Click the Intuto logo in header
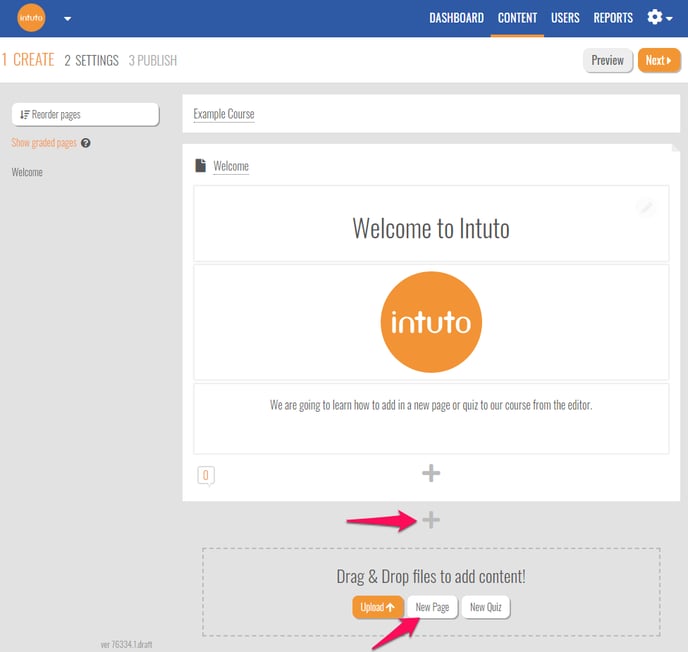 (31, 18)
